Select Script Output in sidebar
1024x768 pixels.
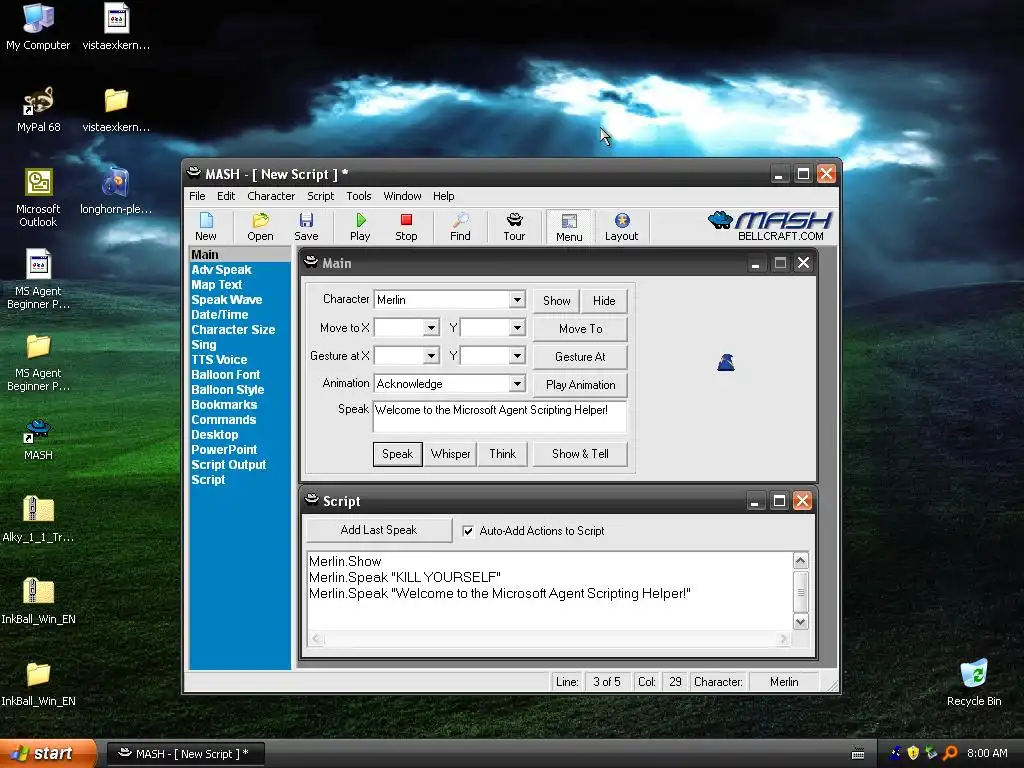coord(229,465)
